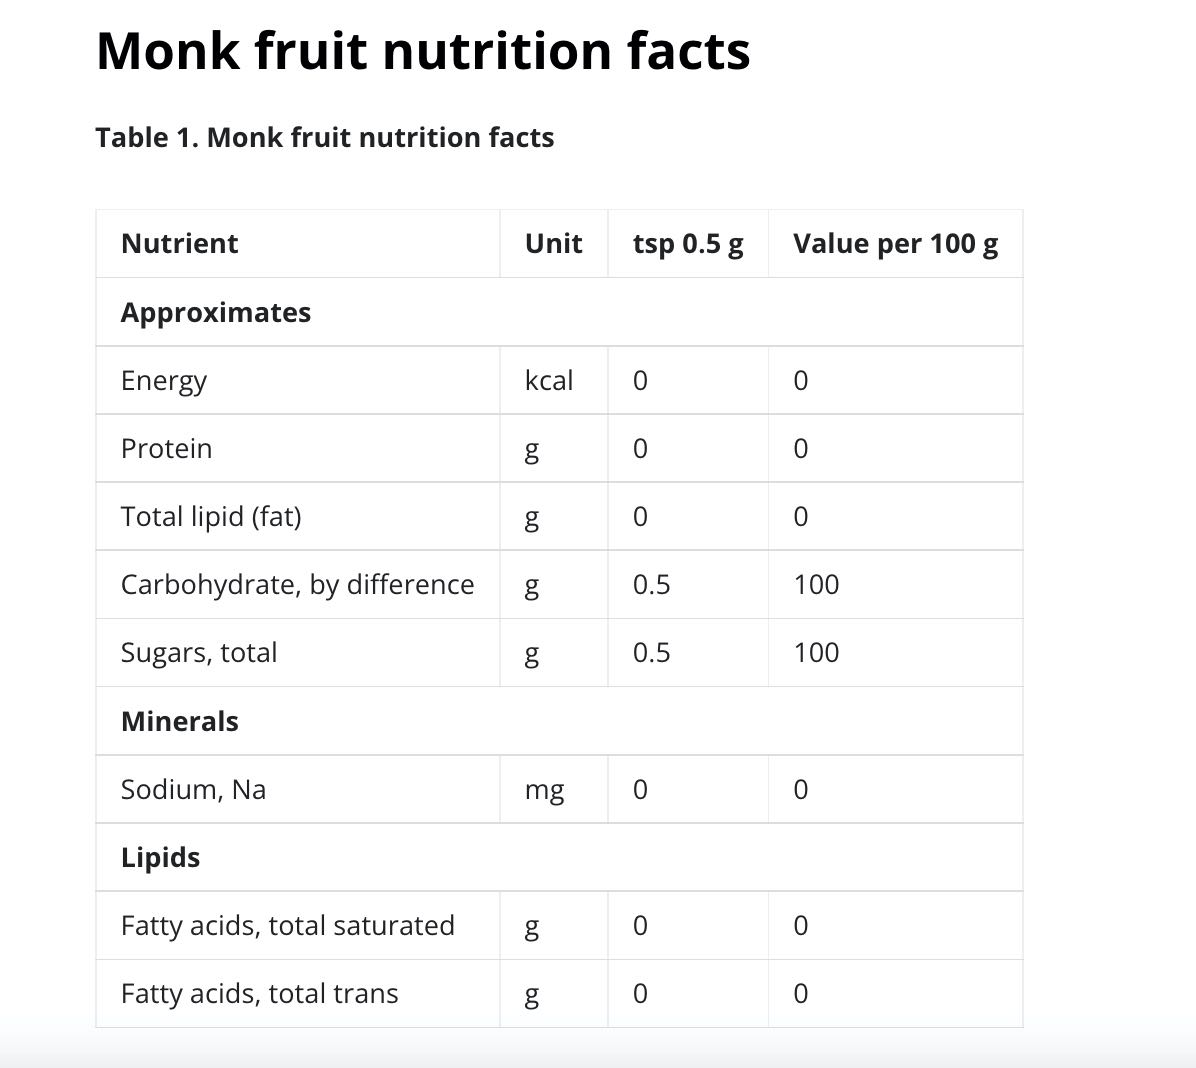The height and width of the screenshot is (1068, 1196).
Task: Click "Fatty acids, total trans" cell
Action: tap(259, 994)
